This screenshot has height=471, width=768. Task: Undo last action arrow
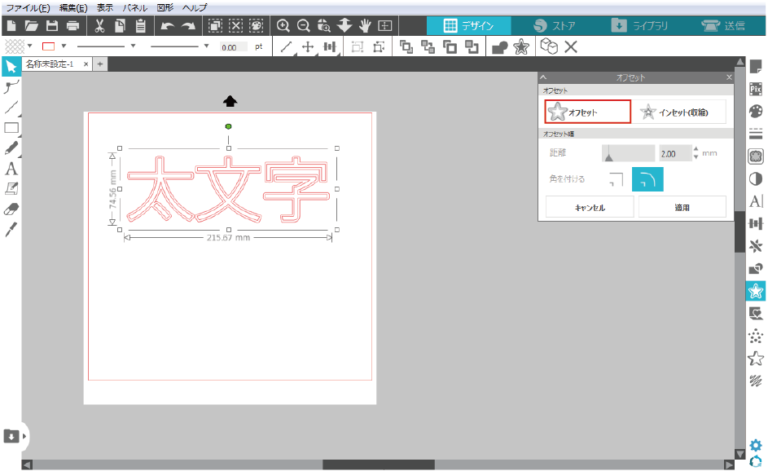point(168,26)
